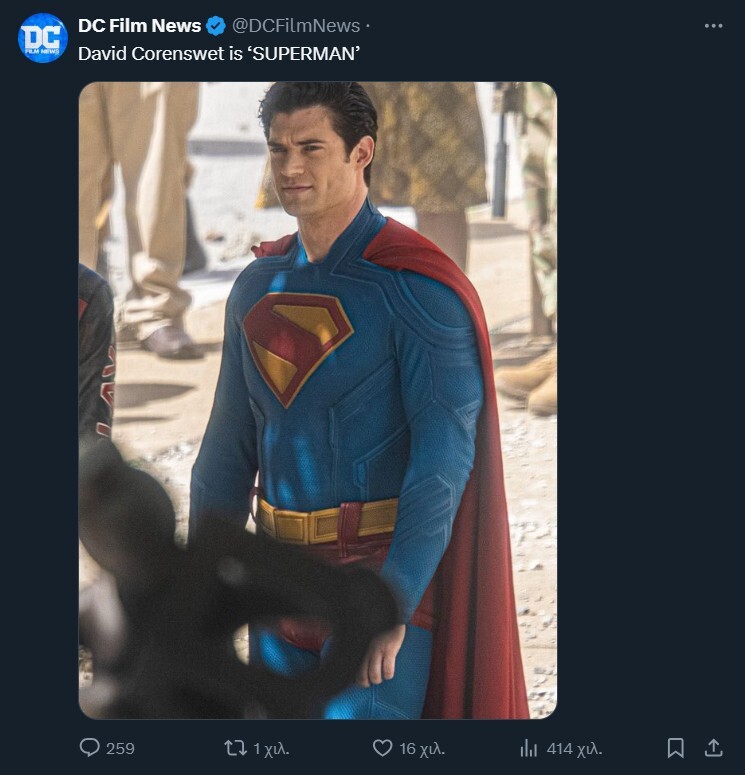Open the Superman photo in full view

(317, 400)
